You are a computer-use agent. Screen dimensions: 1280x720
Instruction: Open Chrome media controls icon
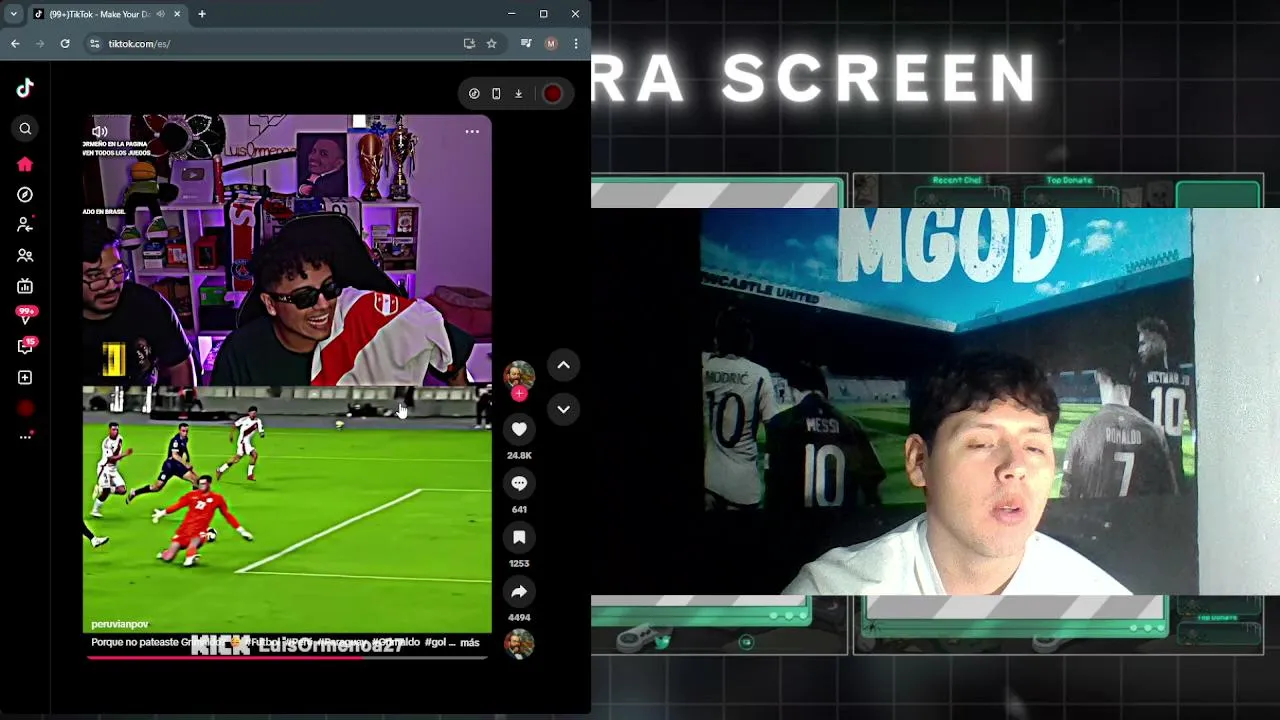click(x=526, y=44)
